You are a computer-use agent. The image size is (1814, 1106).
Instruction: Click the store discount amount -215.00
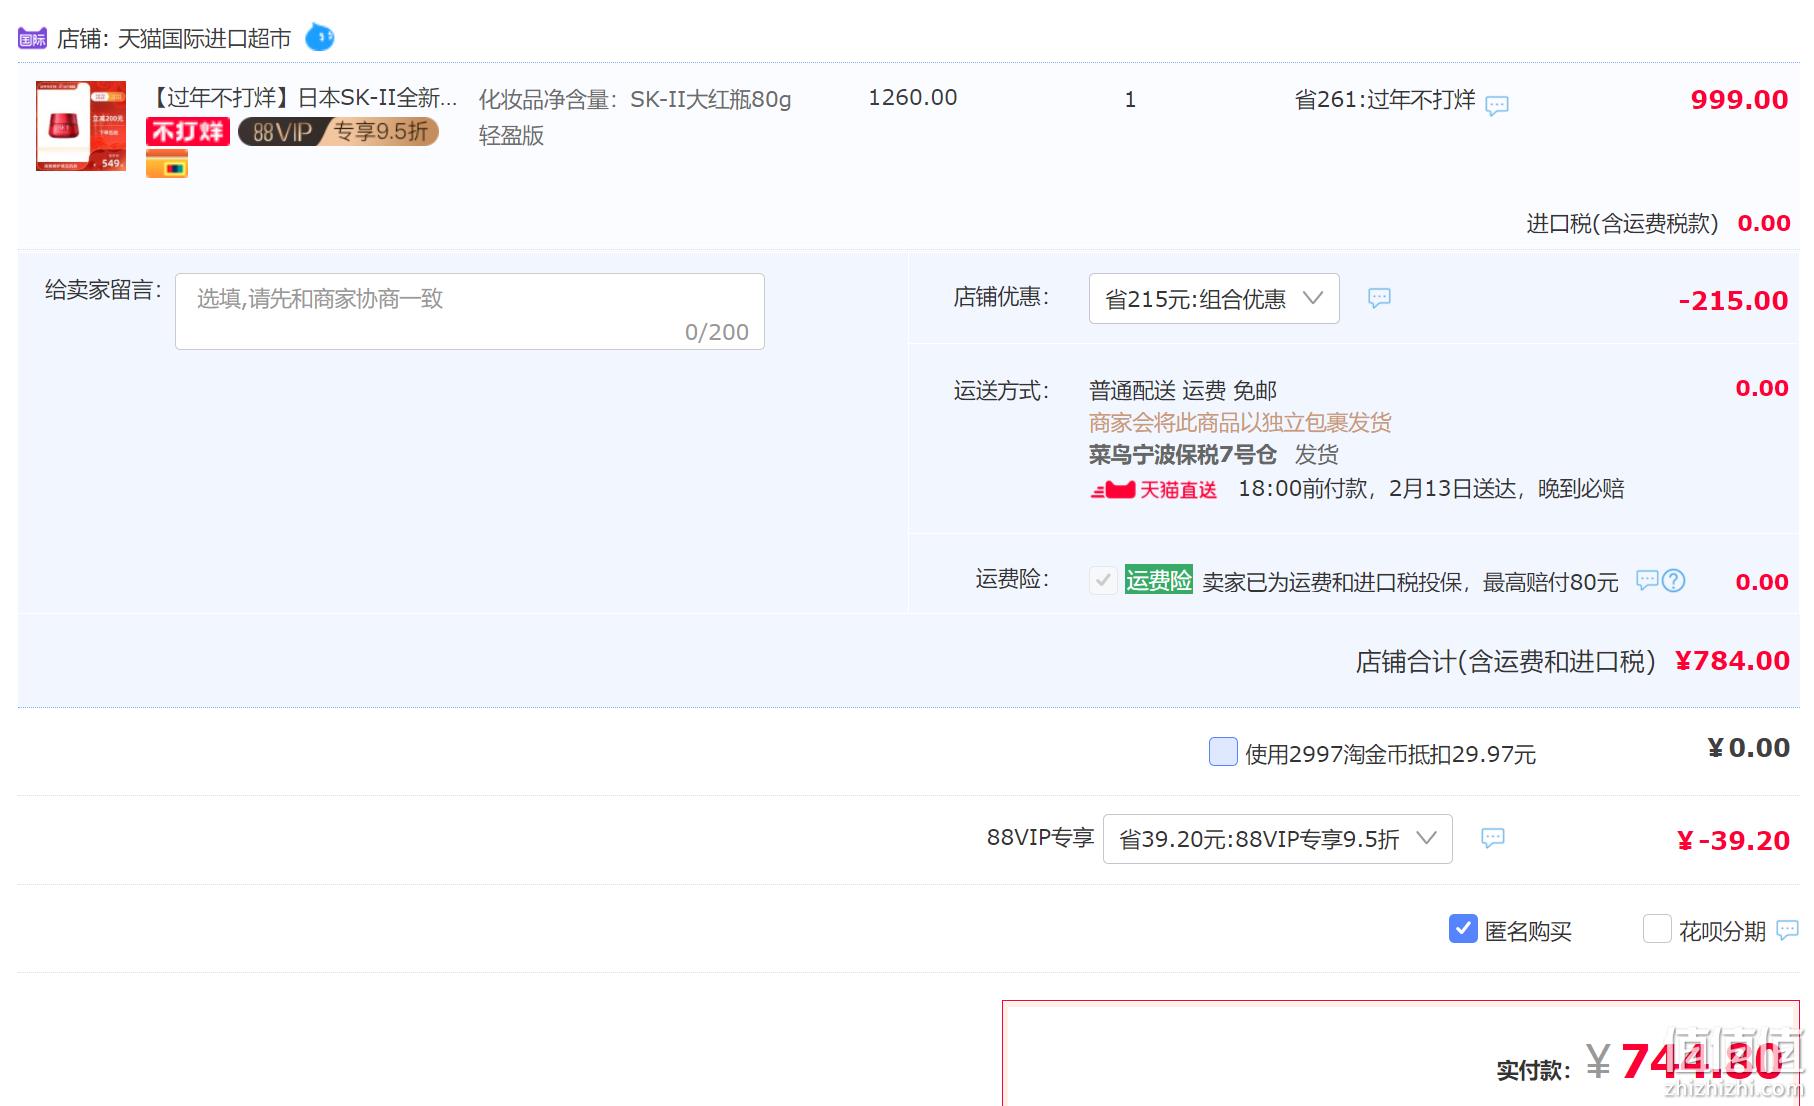tap(1733, 301)
